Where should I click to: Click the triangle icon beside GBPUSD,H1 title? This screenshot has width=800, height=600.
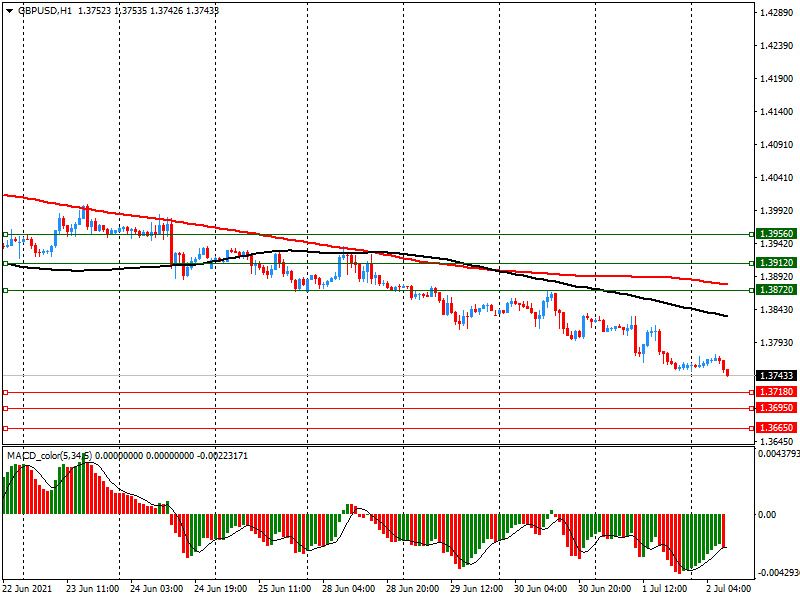tap(9, 10)
